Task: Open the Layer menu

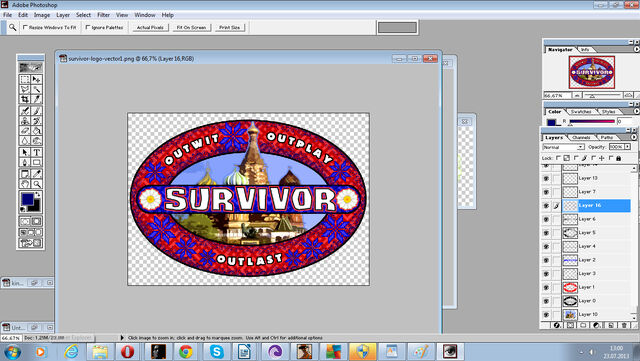Action: click(63, 15)
